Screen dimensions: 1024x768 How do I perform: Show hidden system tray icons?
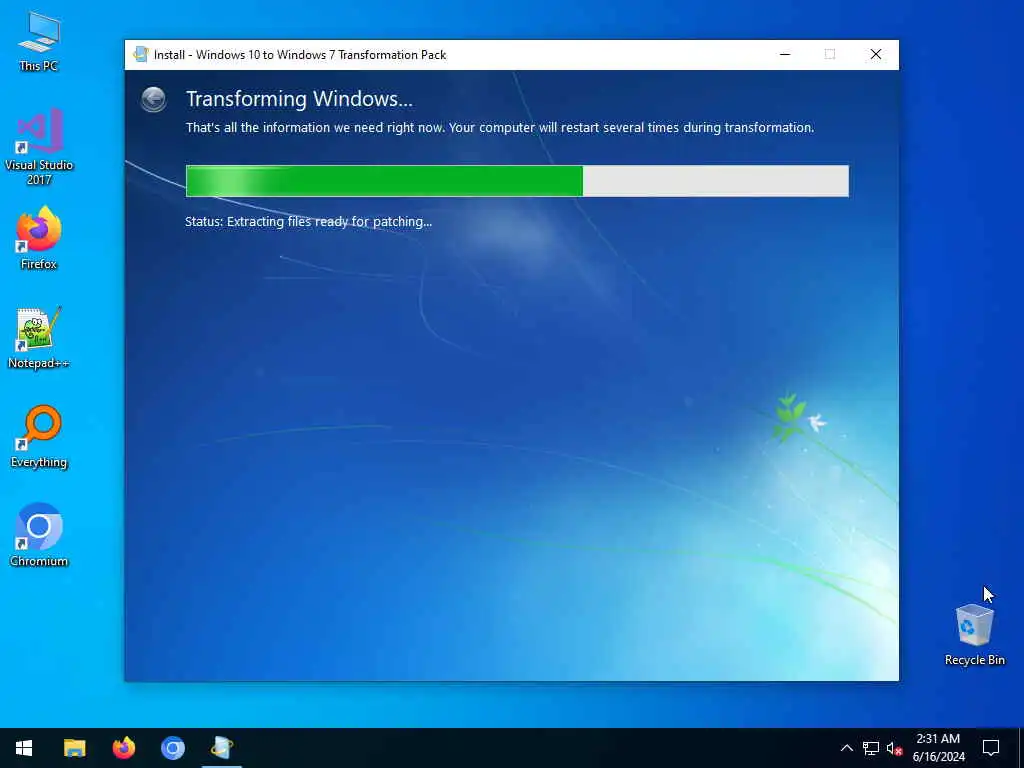tap(846, 748)
